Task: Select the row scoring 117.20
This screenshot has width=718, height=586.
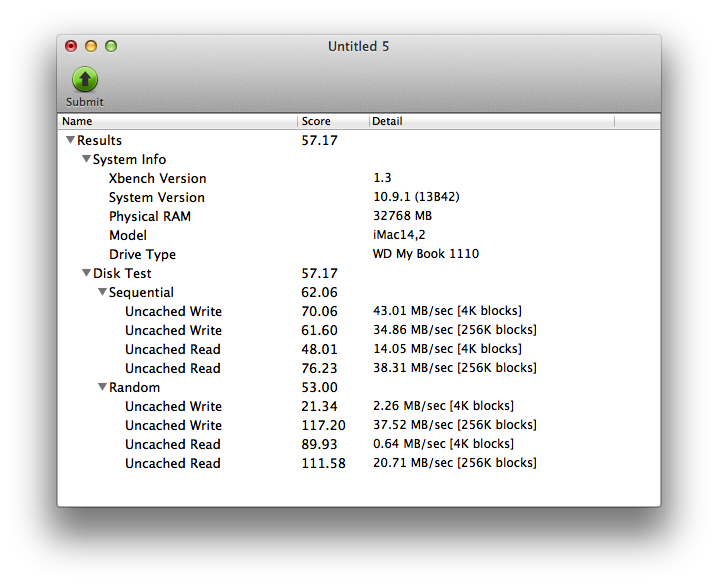Action: pos(359,425)
